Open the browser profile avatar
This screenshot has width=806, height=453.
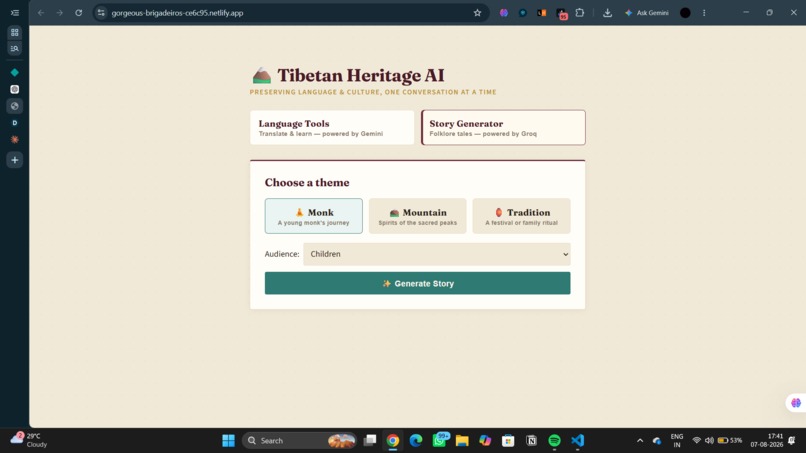(x=685, y=13)
